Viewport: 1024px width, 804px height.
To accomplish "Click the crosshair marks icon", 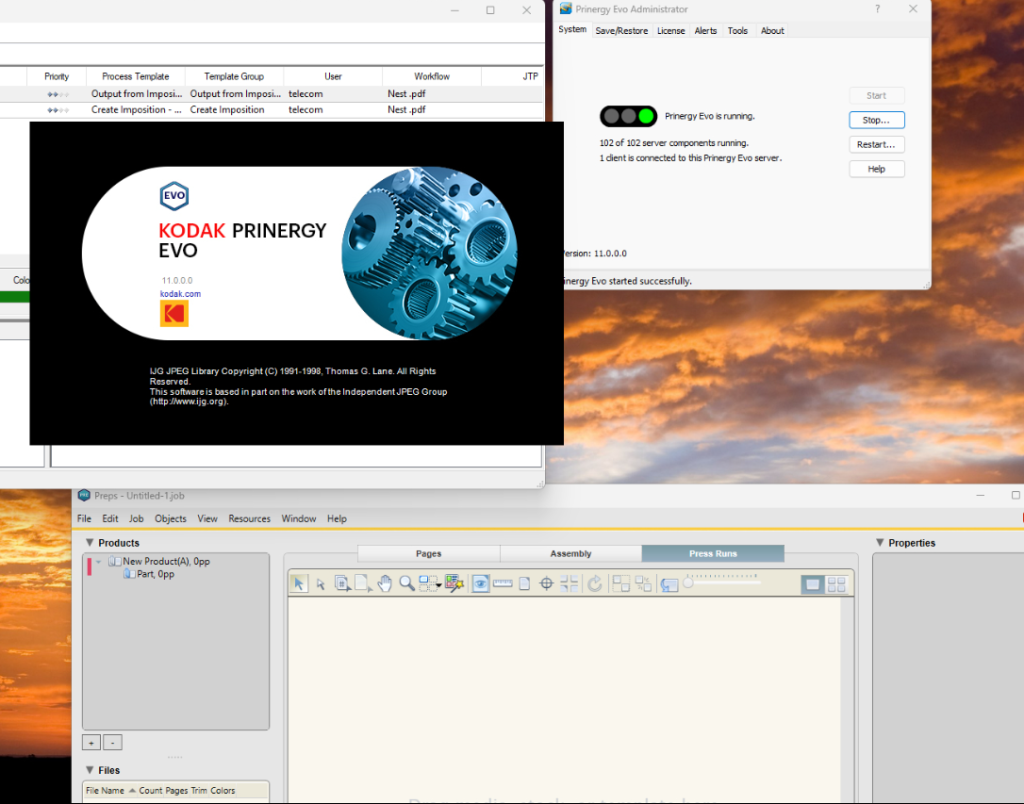I will pyautogui.click(x=547, y=584).
